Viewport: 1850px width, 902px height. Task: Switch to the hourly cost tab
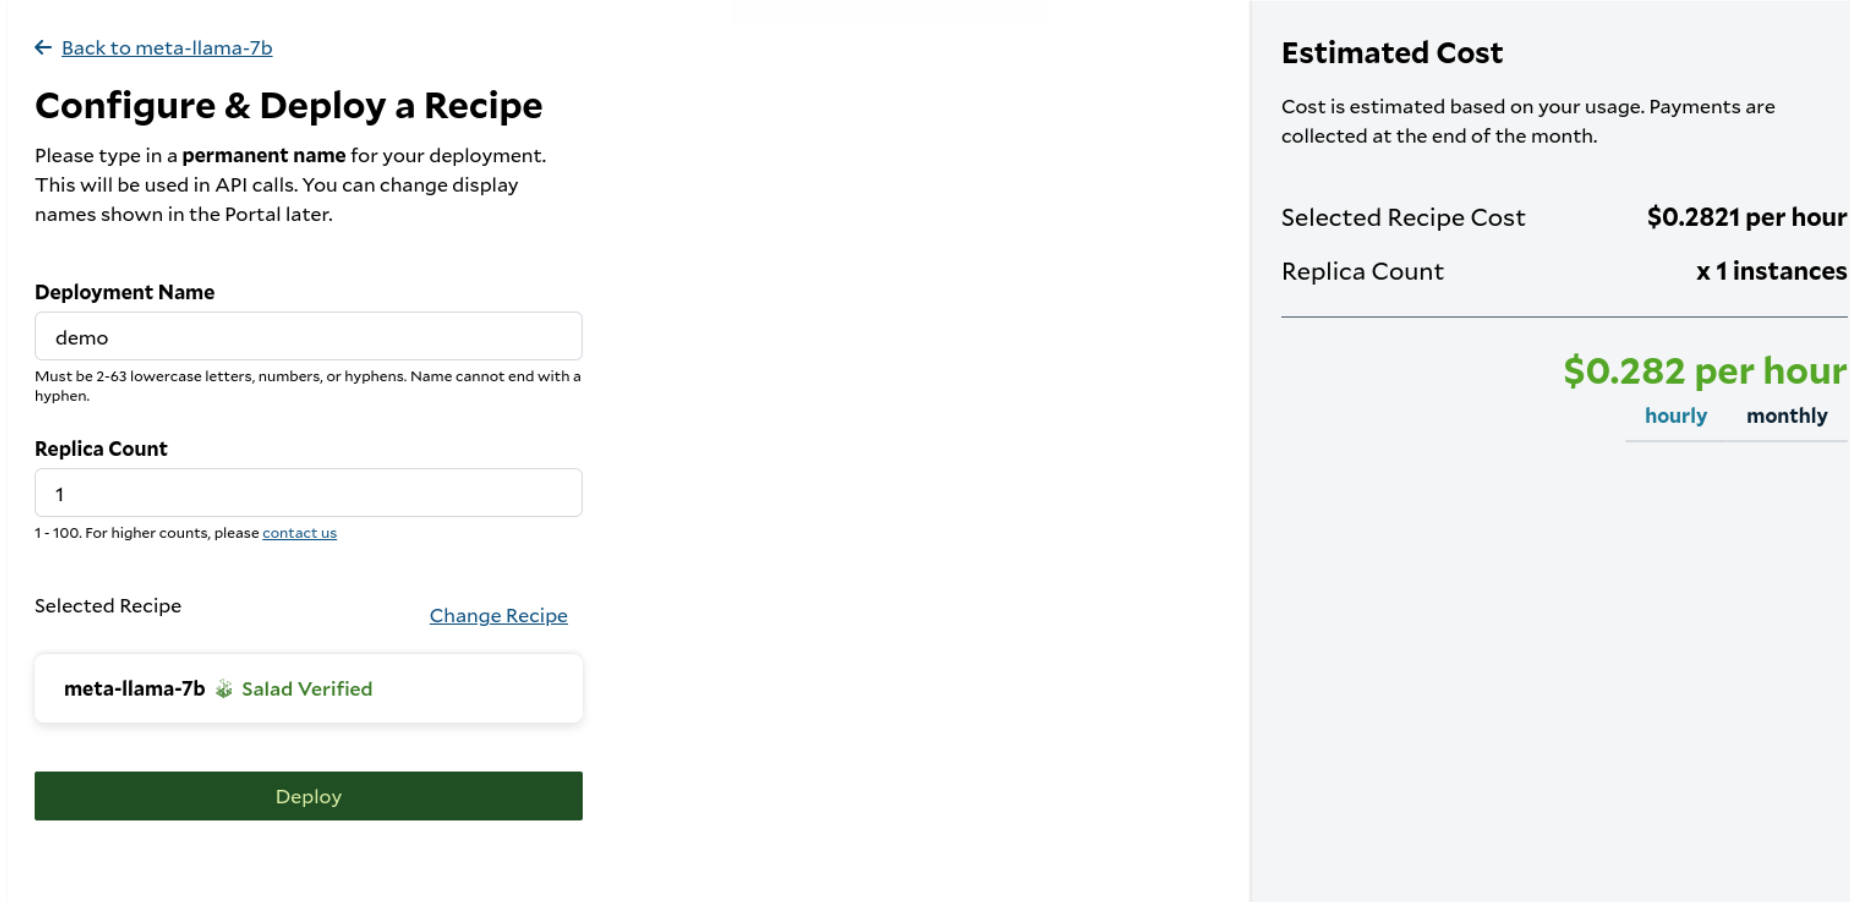tap(1676, 416)
